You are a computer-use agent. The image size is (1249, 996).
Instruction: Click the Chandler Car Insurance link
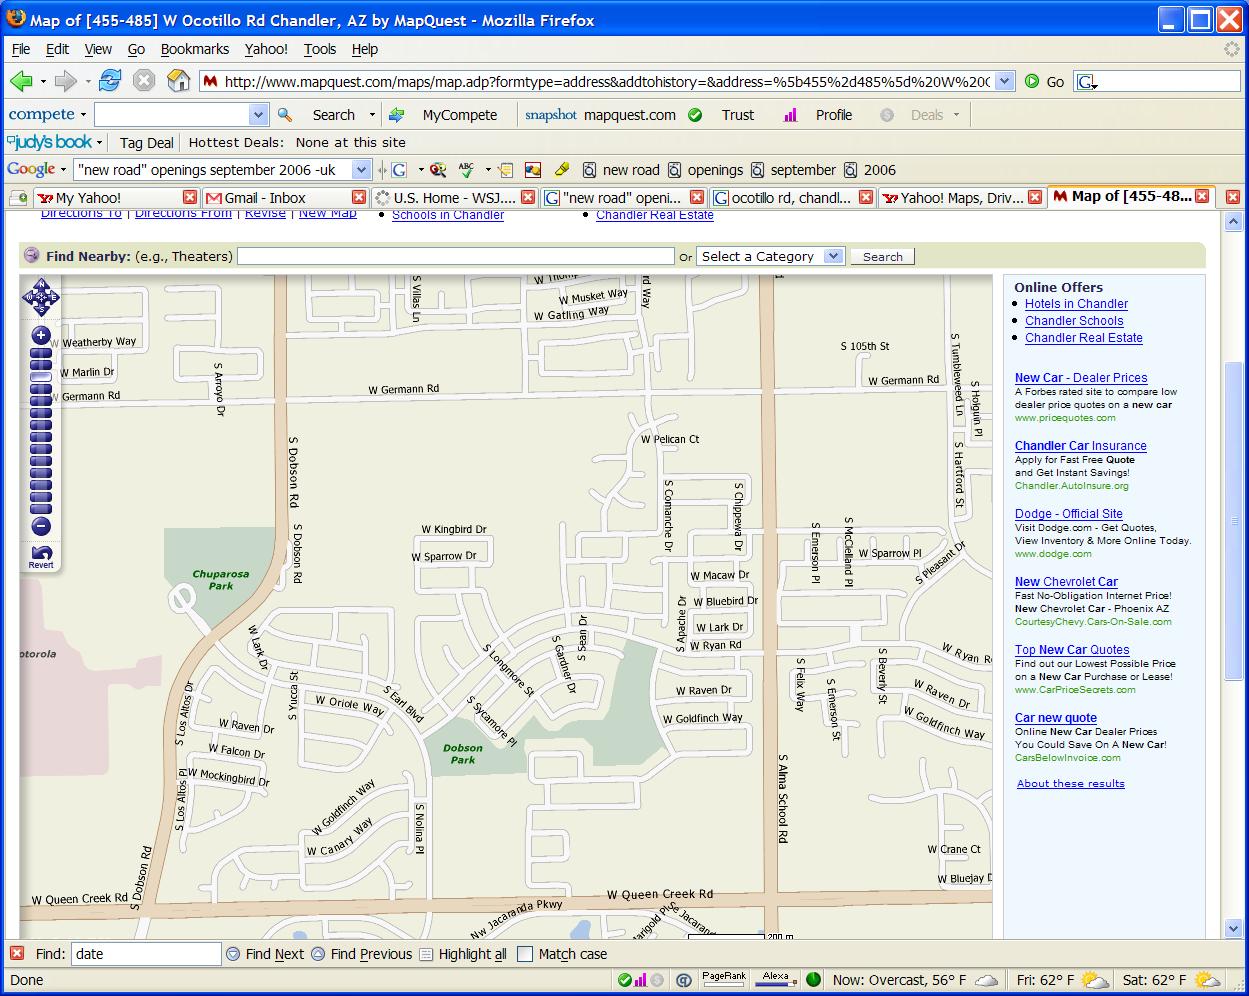click(x=1081, y=446)
